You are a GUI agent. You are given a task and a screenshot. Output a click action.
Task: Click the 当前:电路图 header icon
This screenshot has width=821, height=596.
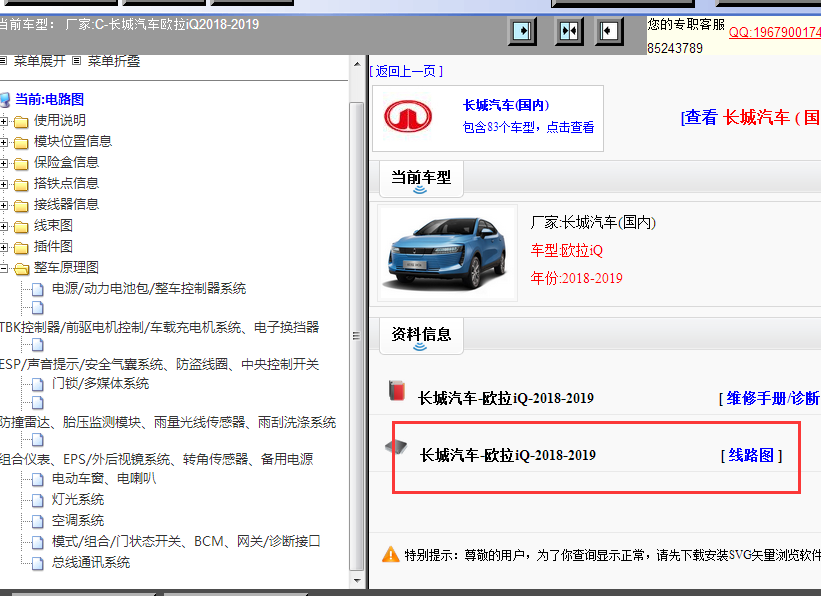click(5, 100)
